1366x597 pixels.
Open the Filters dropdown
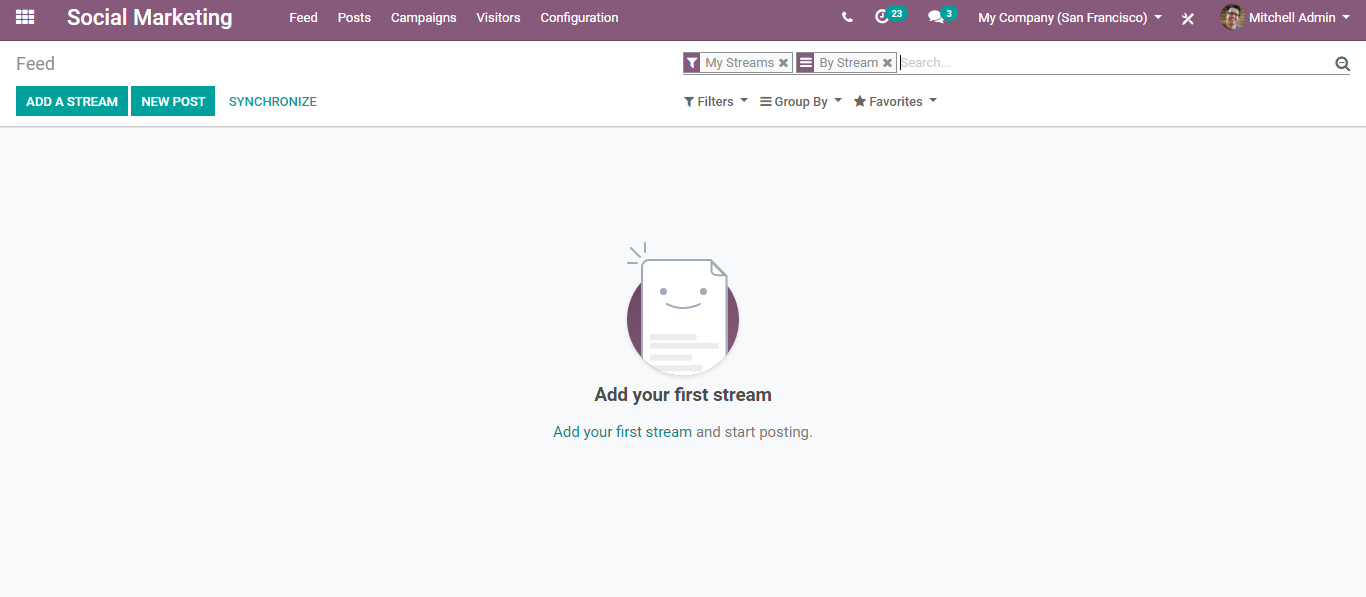point(716,101)
